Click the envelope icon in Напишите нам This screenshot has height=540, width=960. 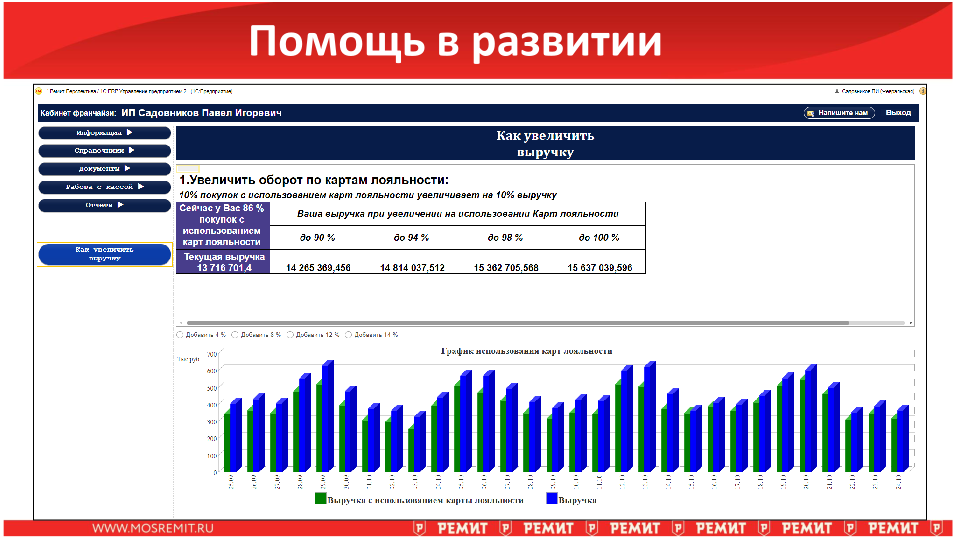811,113
